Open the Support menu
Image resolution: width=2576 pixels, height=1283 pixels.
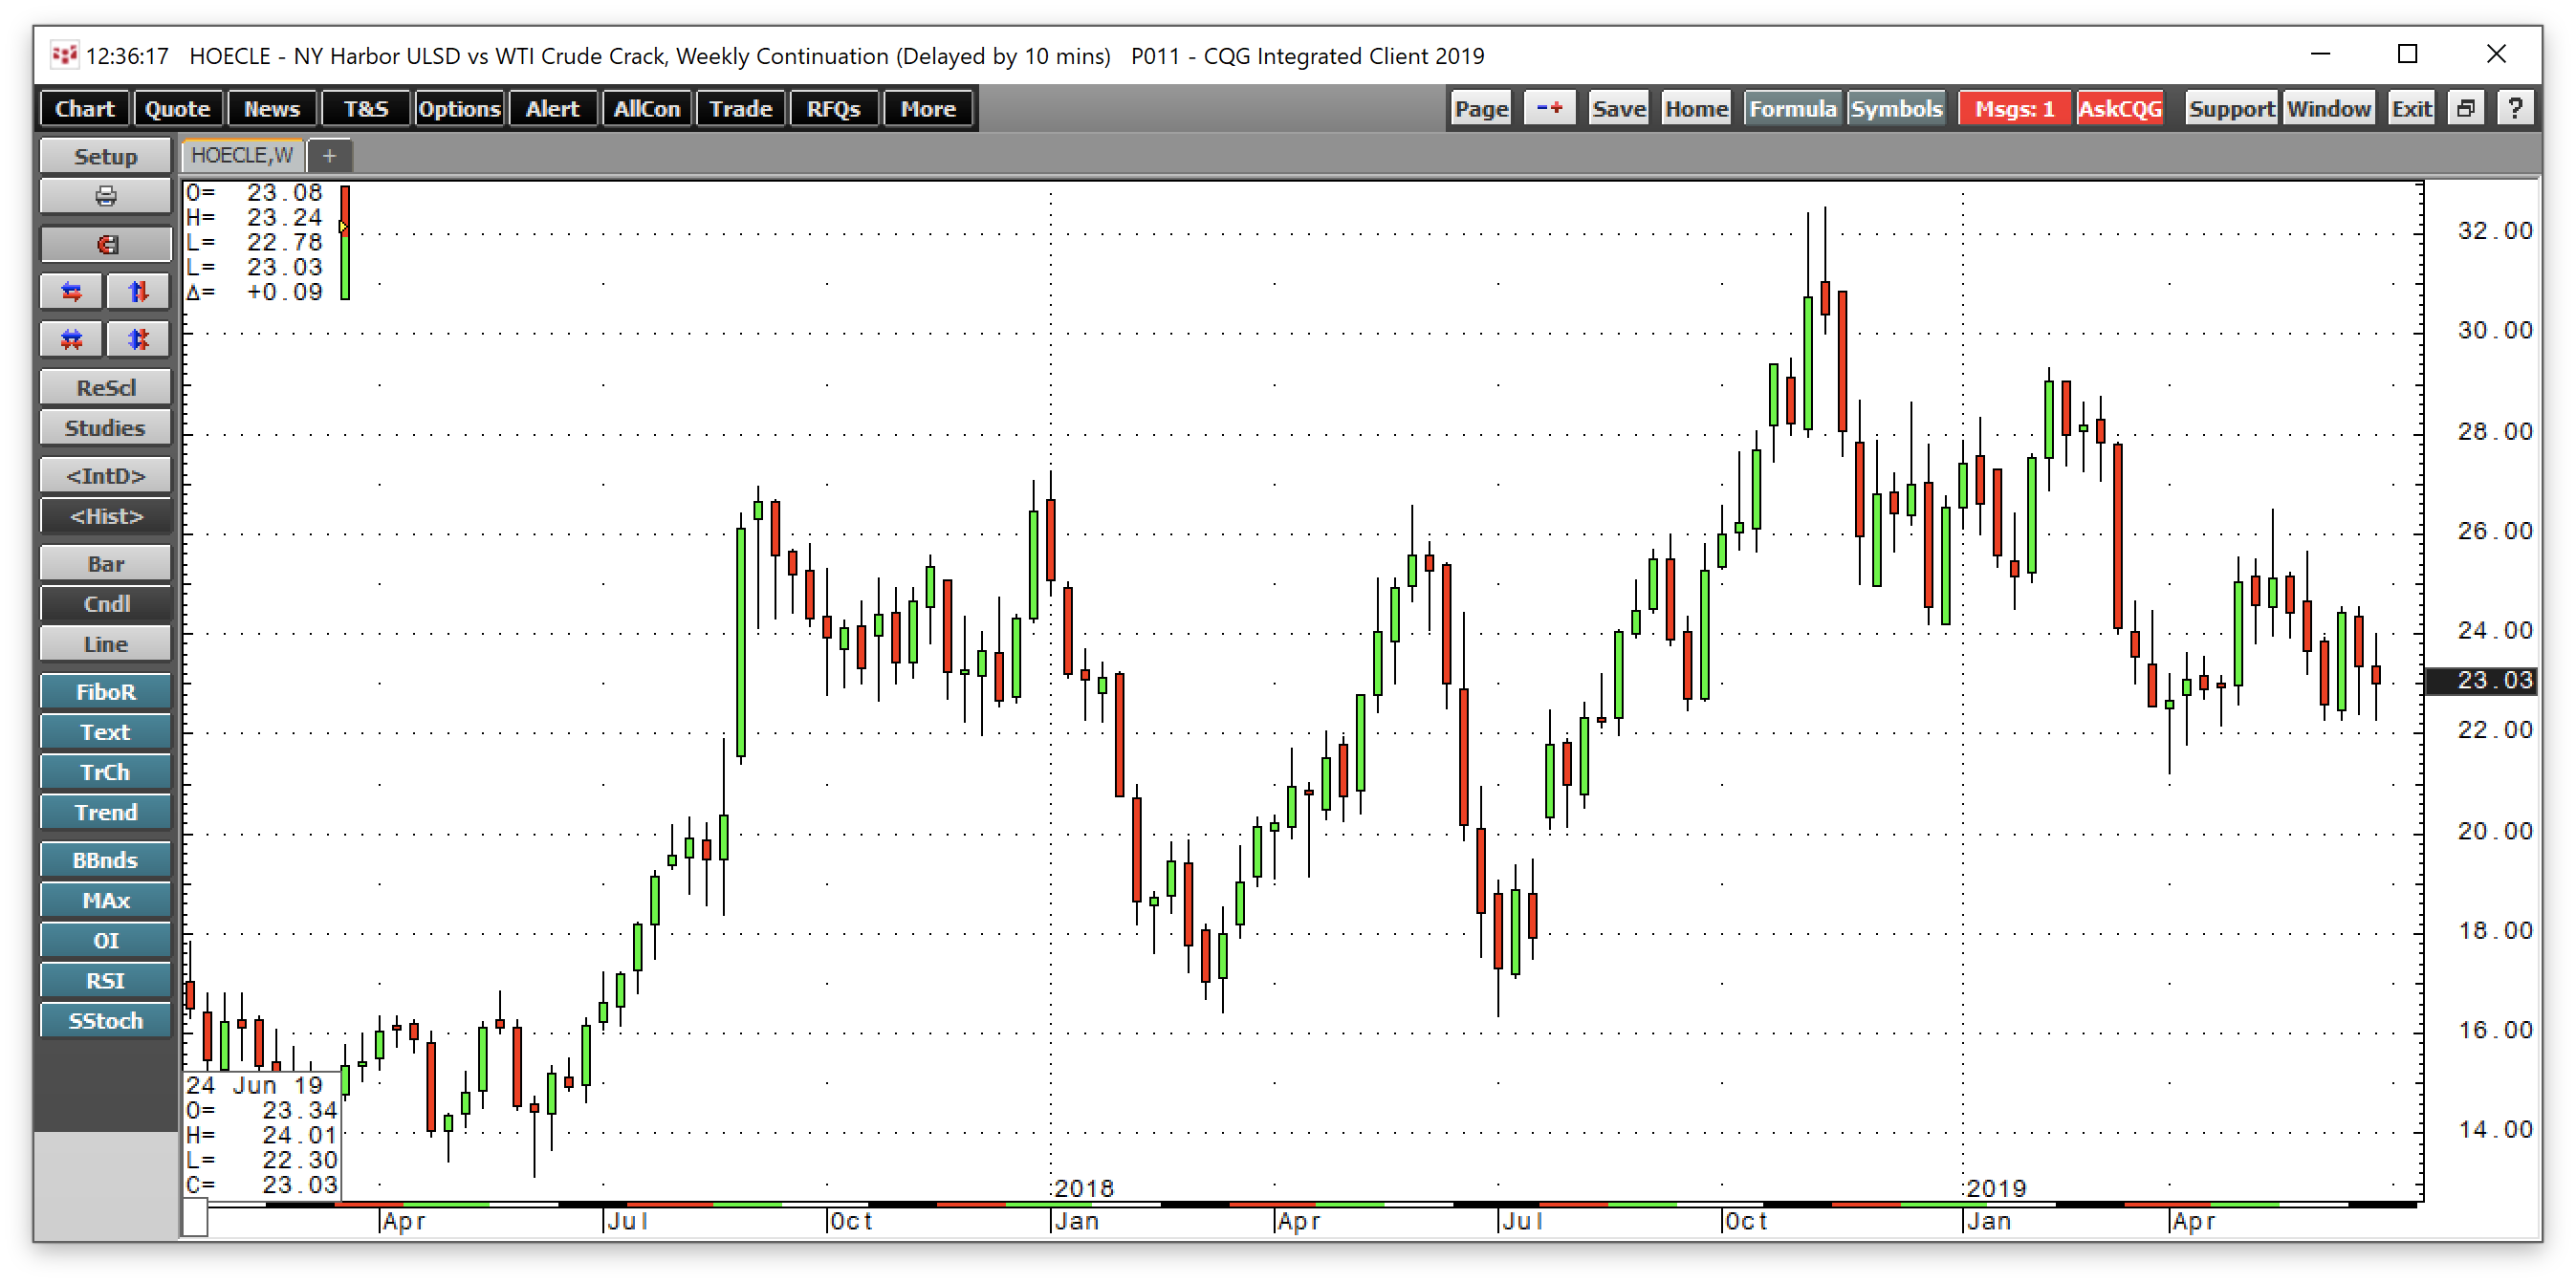click(x=2231, y=108)
